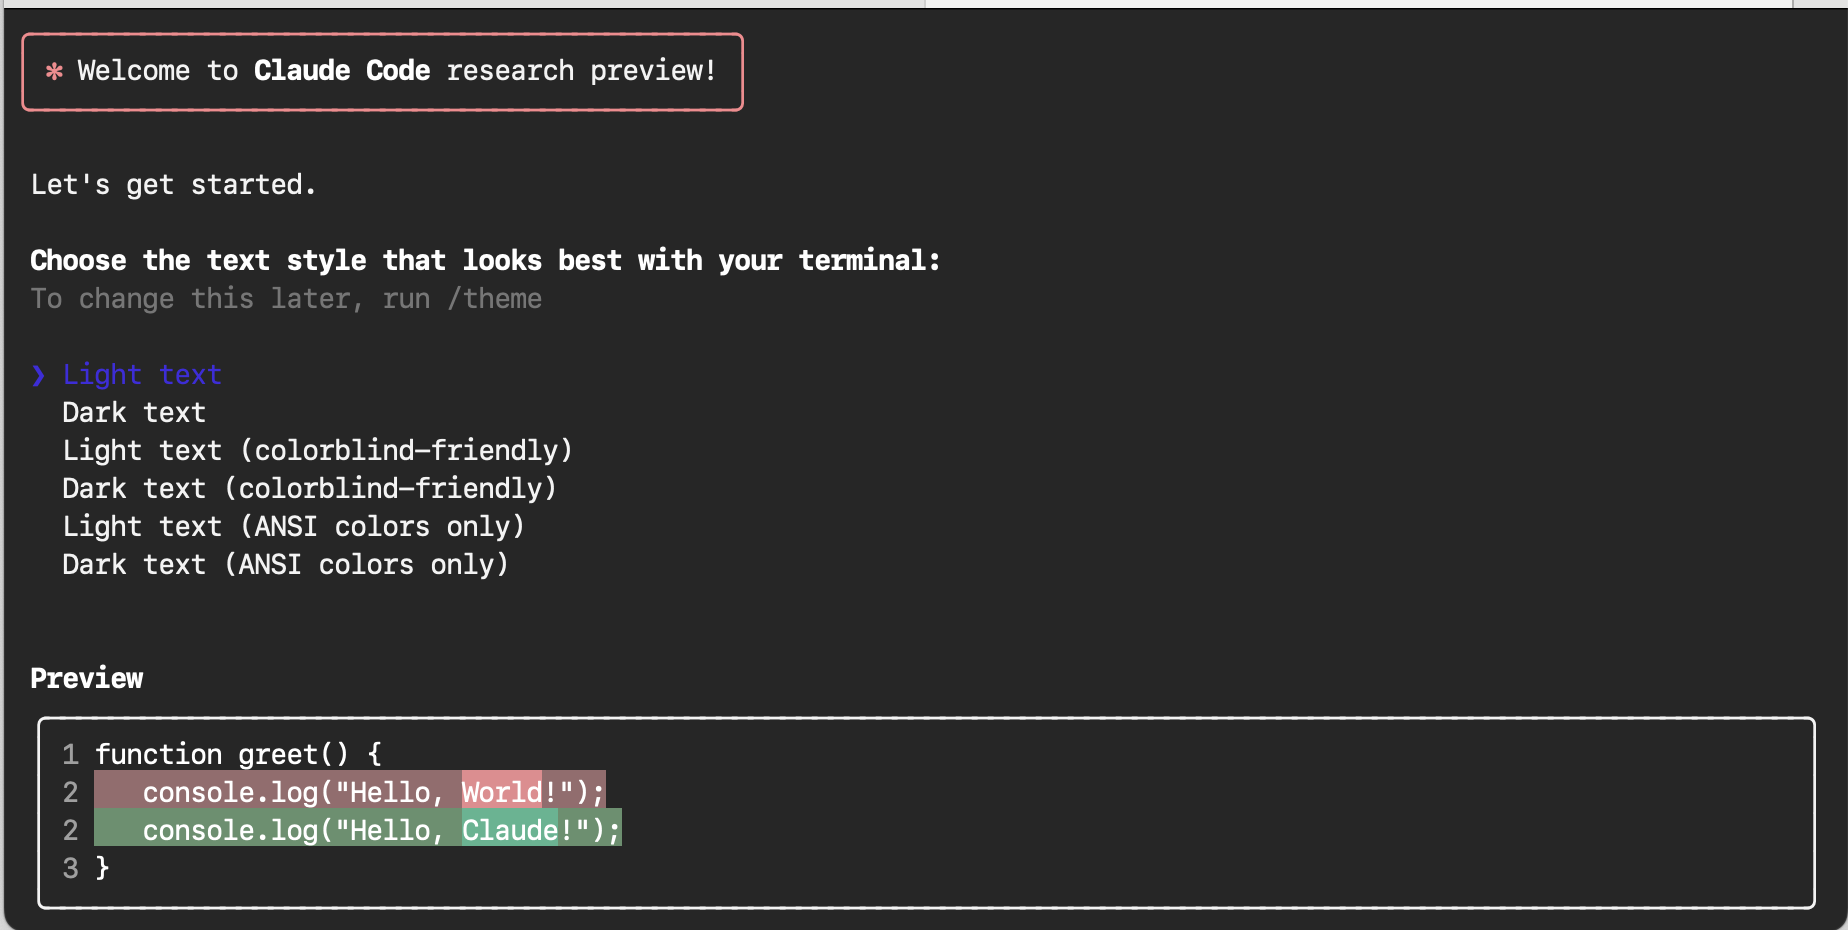Click line number 1 in preview
This screenshot has width=1848, height=930.
click(x=70, y=754)
